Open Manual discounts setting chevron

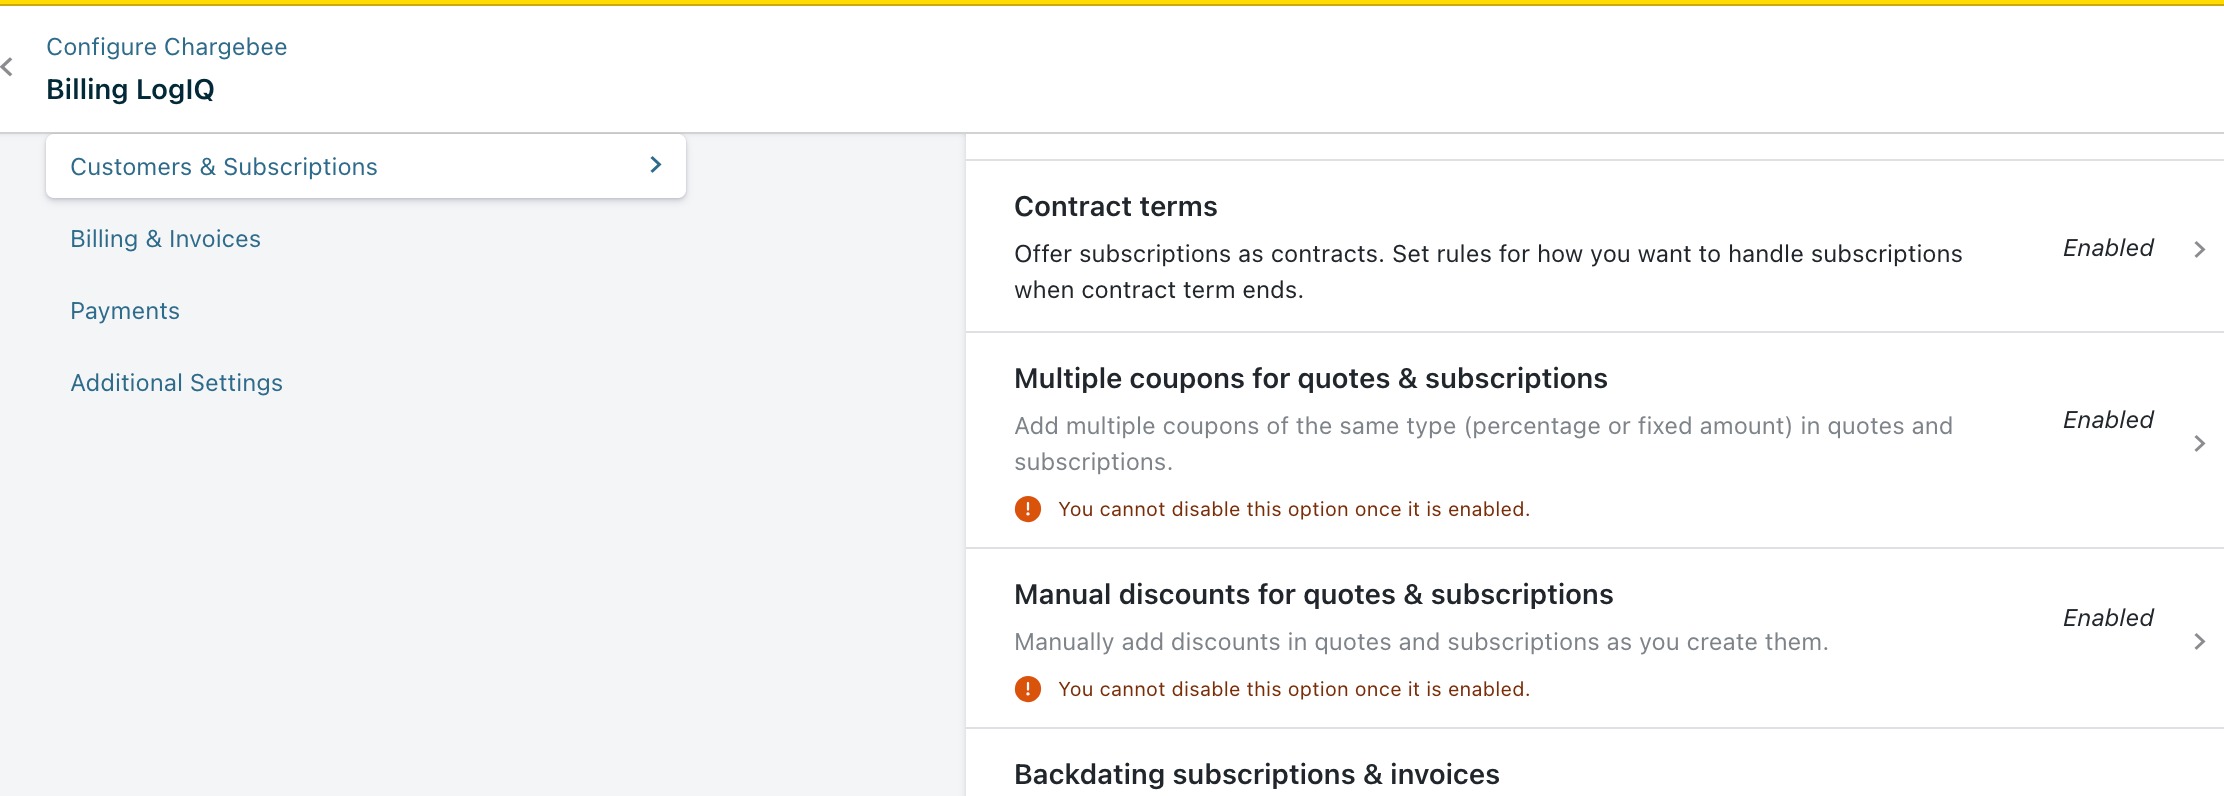pos(2199,641)
